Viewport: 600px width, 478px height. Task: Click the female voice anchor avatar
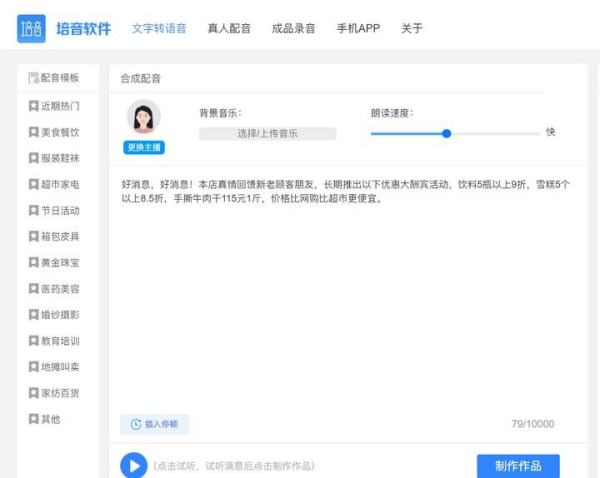[x=144, y=117]
